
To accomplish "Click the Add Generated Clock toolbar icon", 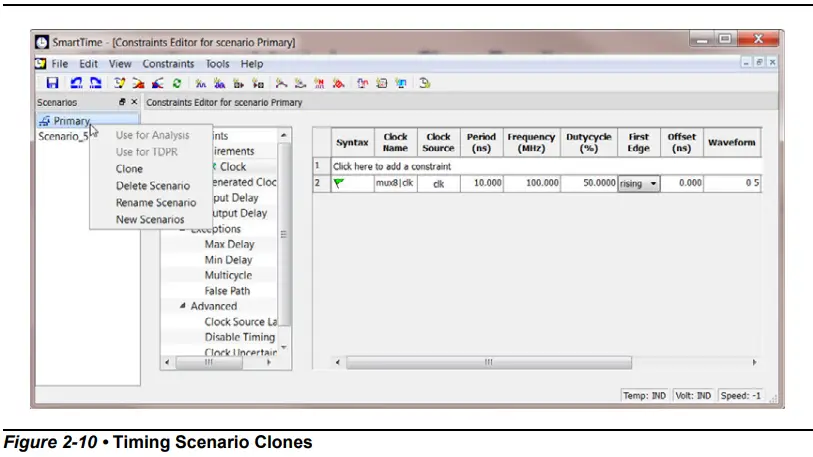I will point(219,83).
